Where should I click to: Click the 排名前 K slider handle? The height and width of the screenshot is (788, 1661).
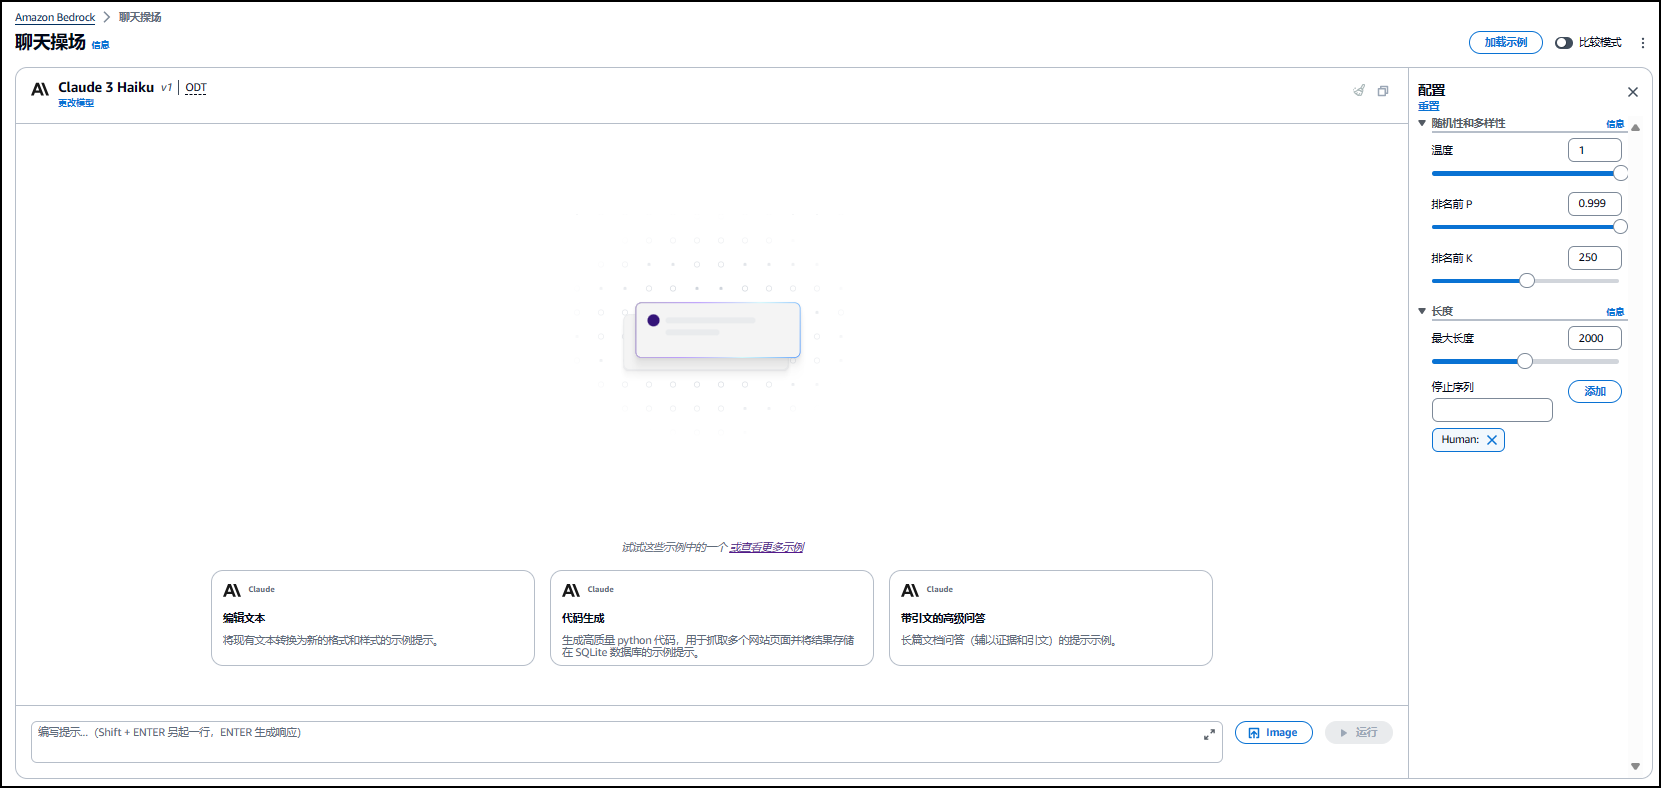1527,281
